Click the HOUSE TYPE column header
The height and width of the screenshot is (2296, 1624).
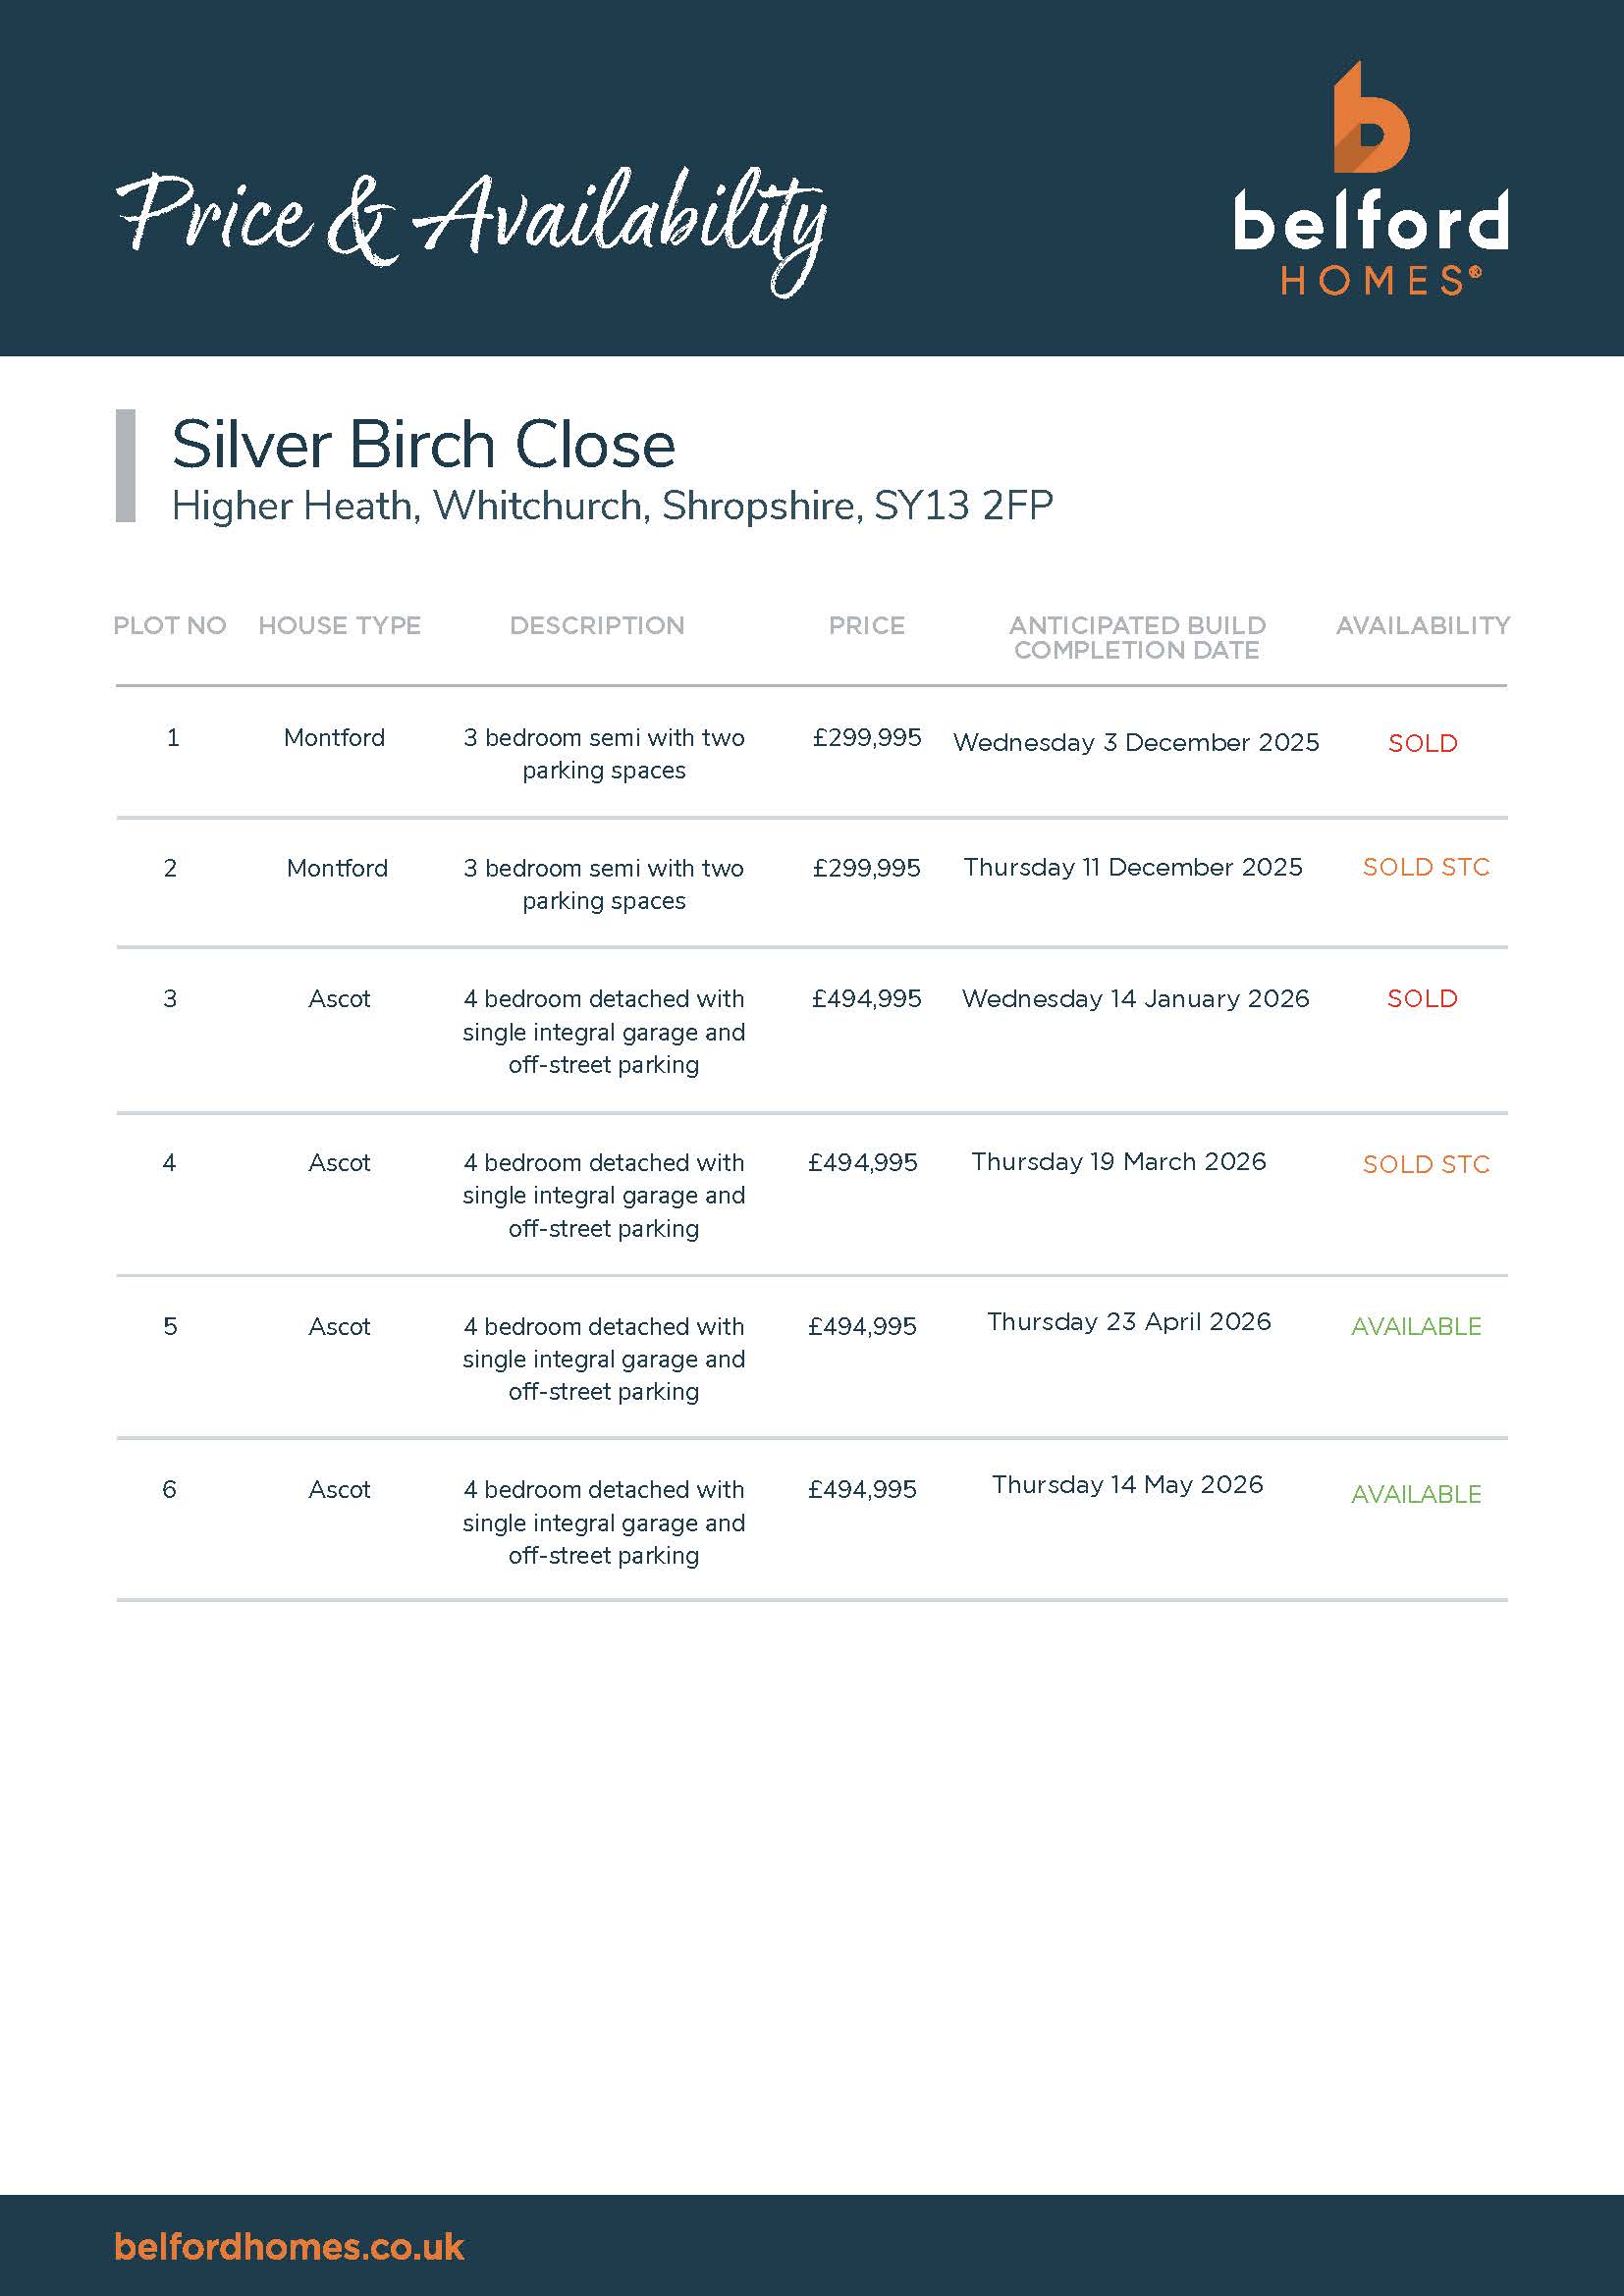(x=339, y=626)
